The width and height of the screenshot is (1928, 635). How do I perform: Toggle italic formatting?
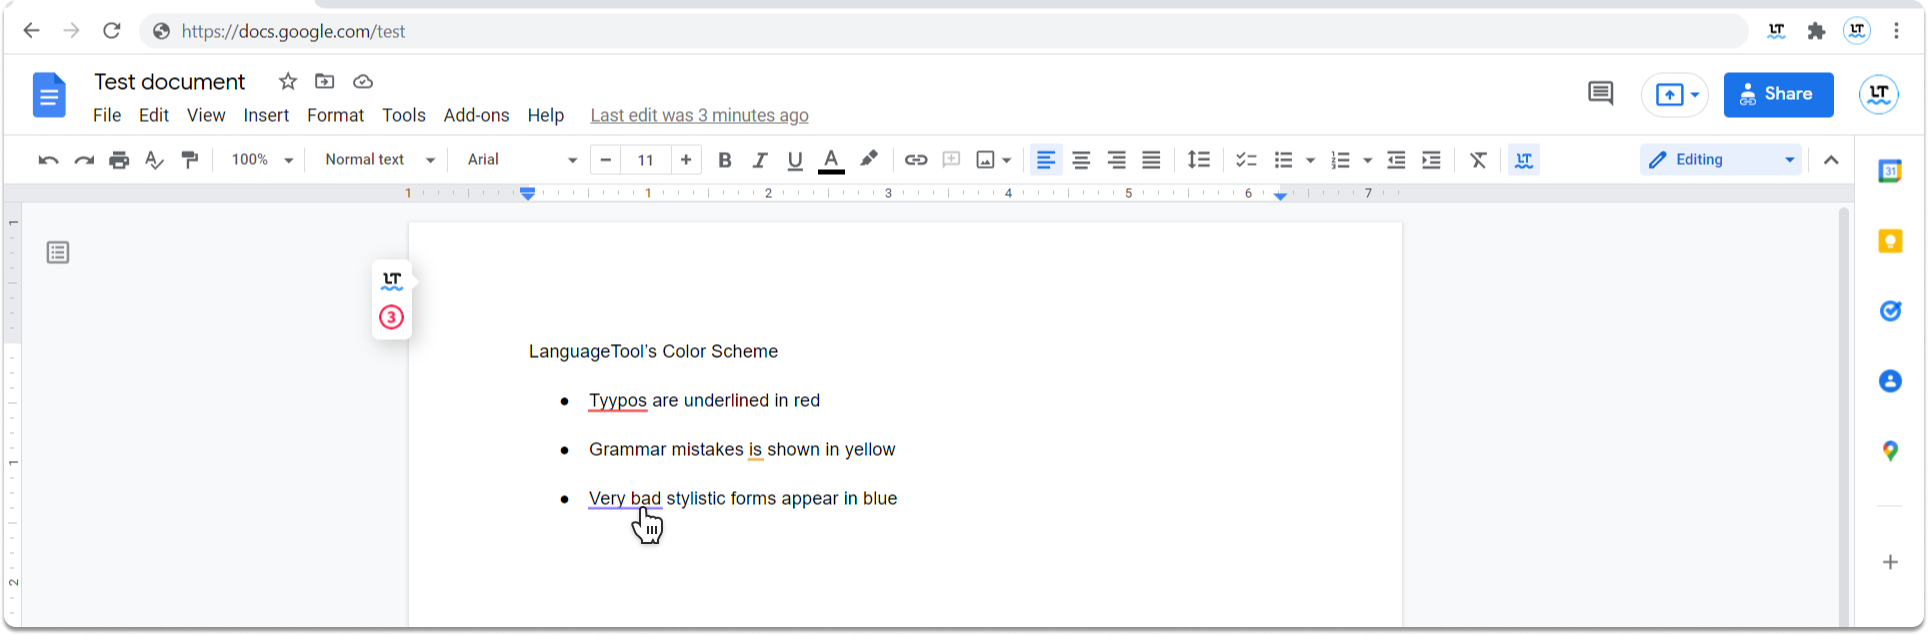point(760,160)
